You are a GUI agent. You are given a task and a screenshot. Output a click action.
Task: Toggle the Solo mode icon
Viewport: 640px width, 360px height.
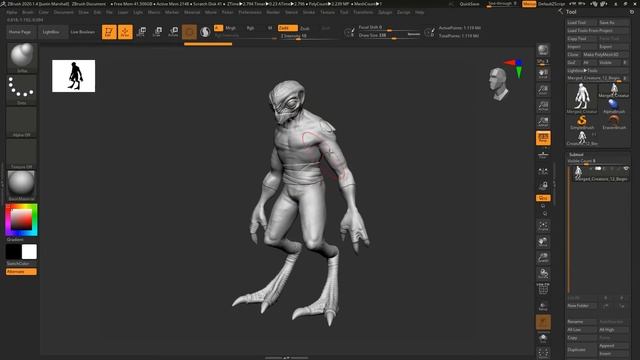pos(543,338)
